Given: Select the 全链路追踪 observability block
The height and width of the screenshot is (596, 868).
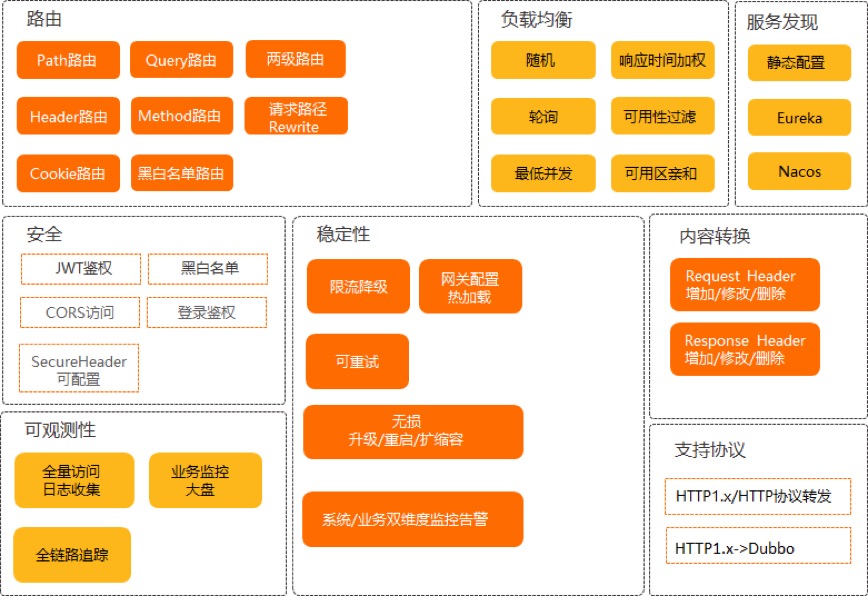Looking at the screenshot, I should pyautogui.click(x=72, y=555).
